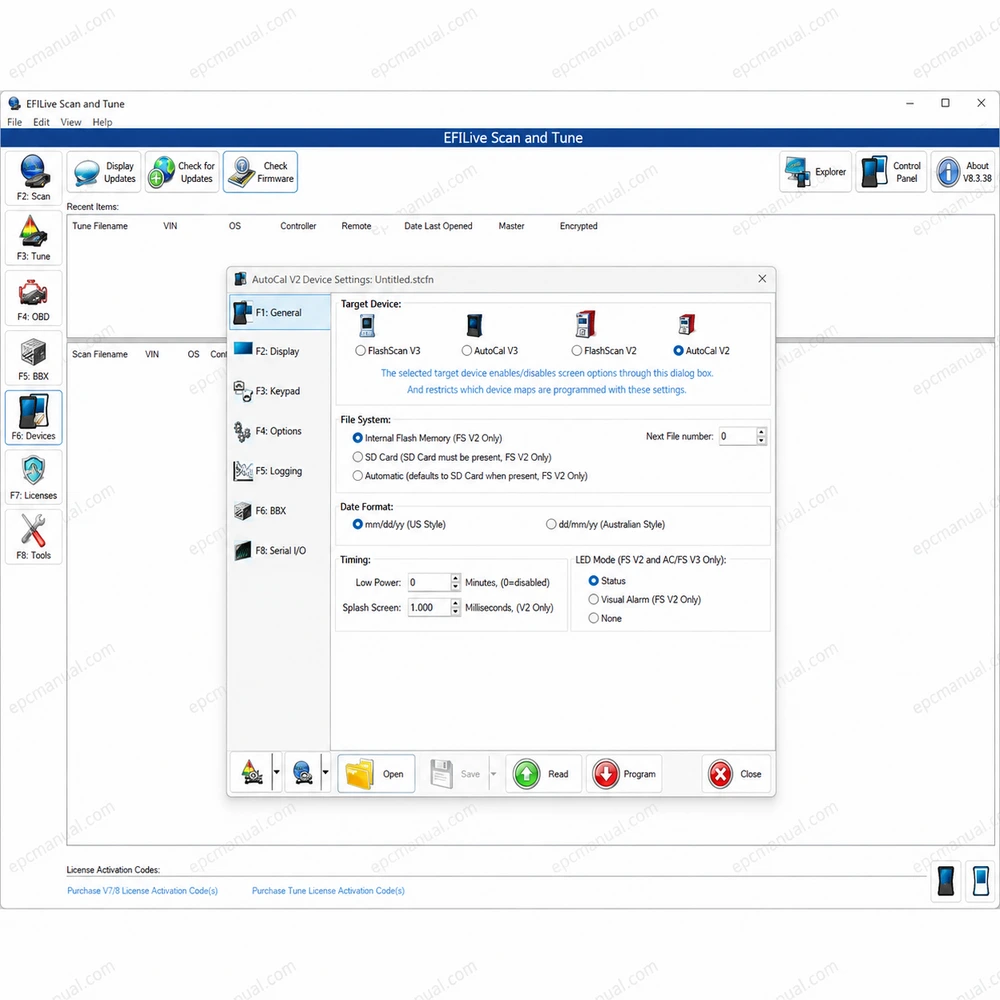Click the light device icon in status bar

coord(980,881)
